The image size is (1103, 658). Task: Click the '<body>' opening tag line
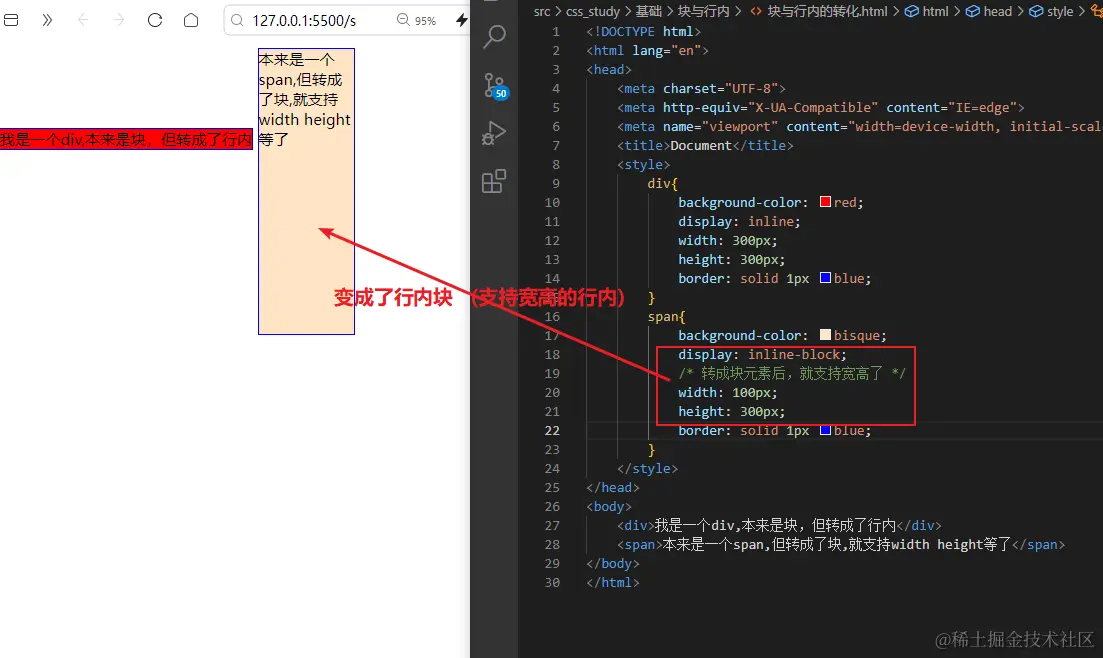click(x=608, y=506)
